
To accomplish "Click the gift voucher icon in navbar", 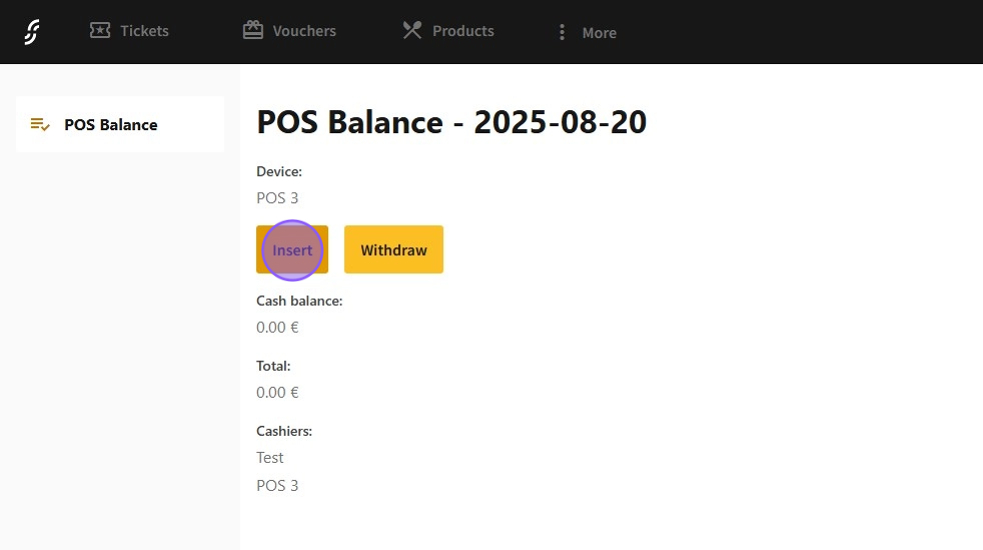I will [x=253, y=31].
